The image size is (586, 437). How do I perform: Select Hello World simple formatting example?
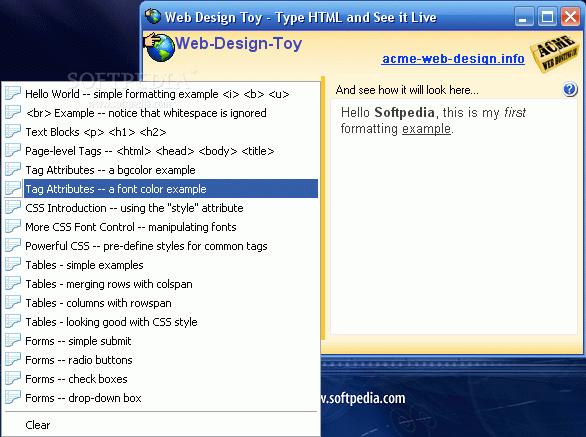point(161,93)
